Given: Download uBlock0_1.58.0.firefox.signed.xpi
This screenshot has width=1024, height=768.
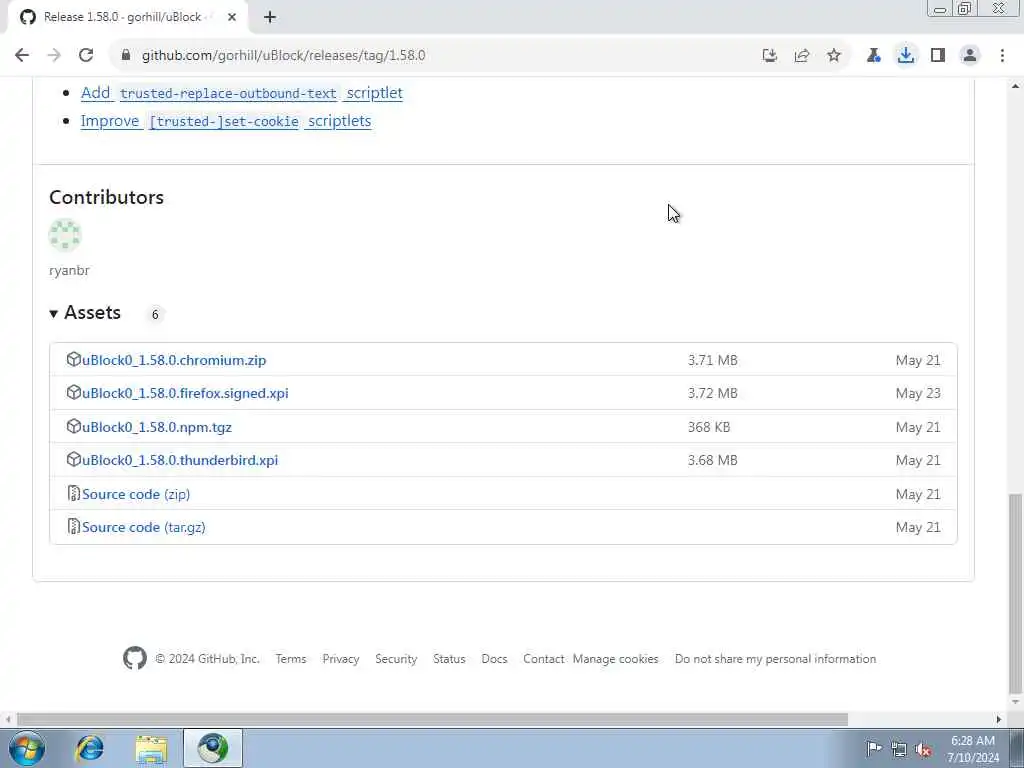Looking at the screenshot, I should 185,393.
